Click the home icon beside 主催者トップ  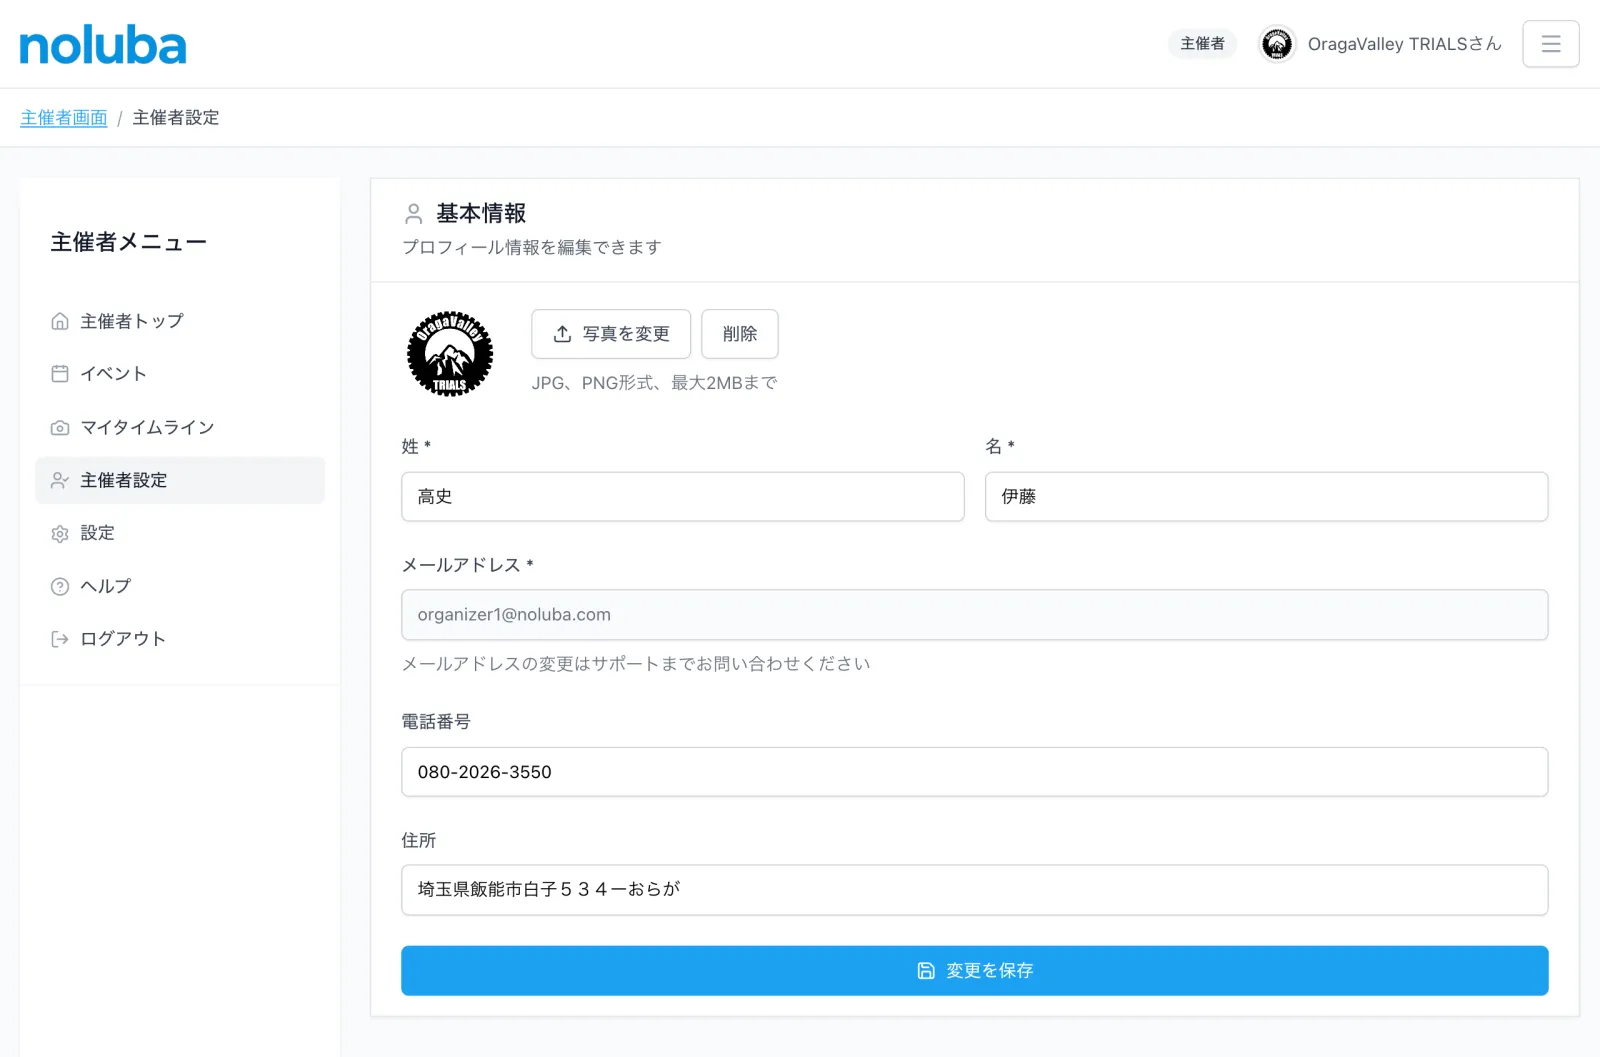[x=60, y=321]
